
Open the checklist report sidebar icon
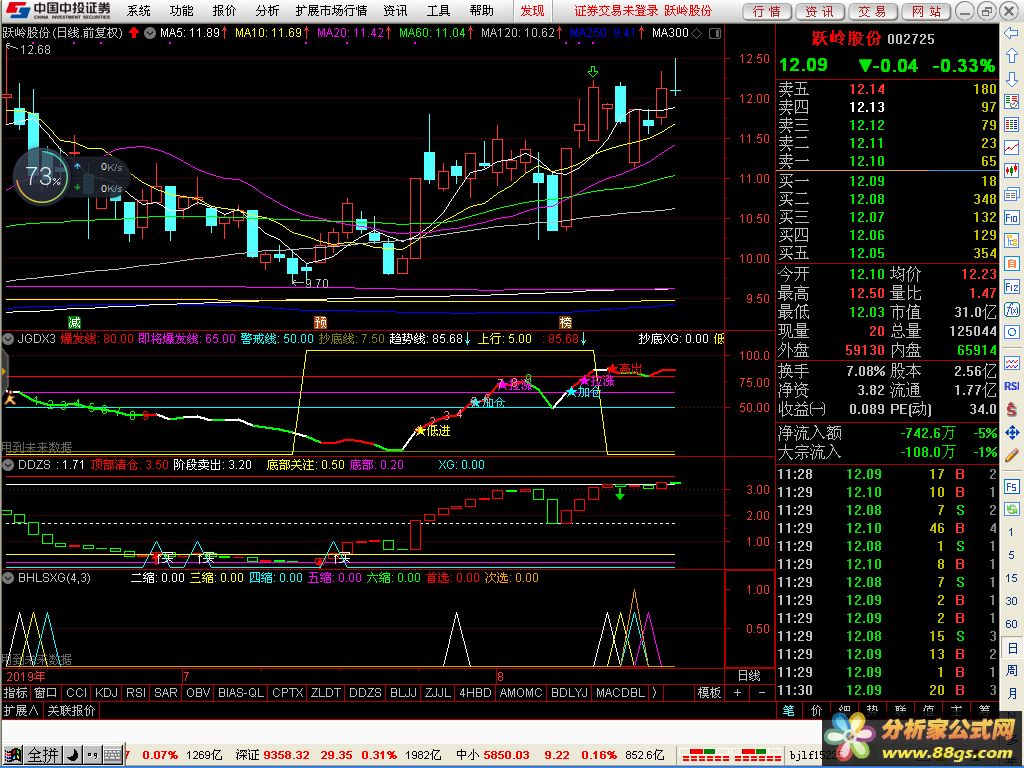pos(1011,101)
